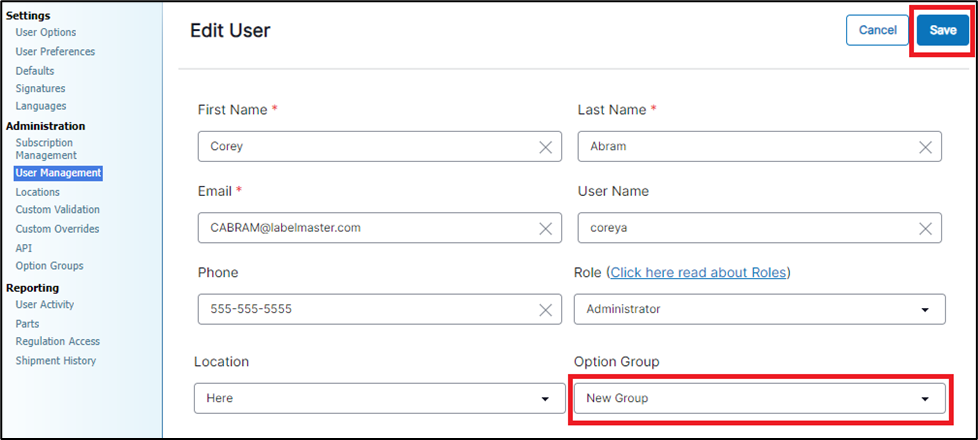Clear the First Name field X icon
Screen dimensions: 978x440
(x=545, y=146)
